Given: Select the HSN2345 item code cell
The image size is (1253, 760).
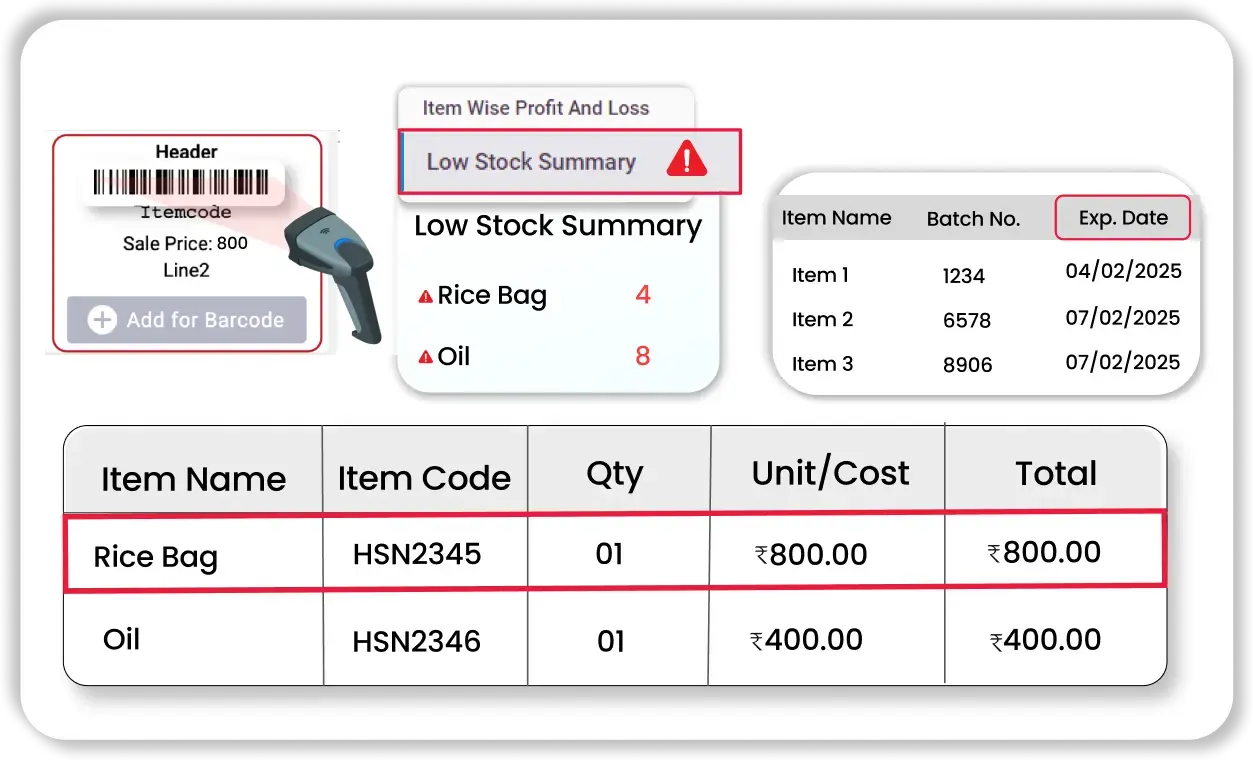Looking at the screenshot, I should pyautogui.click(x=417, y=554).
